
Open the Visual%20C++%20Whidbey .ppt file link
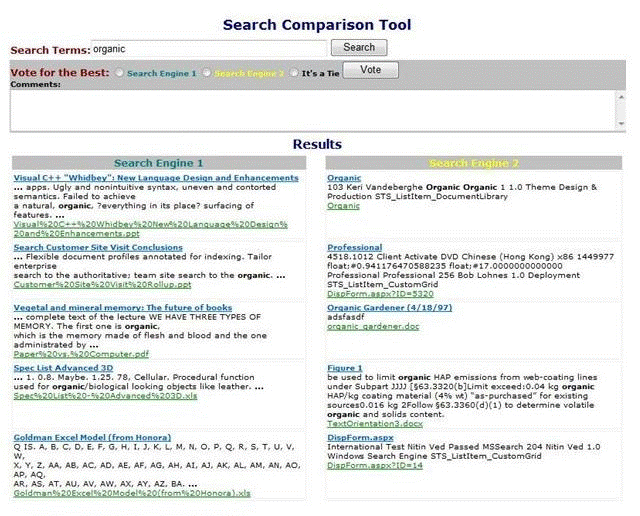[151, 229]
